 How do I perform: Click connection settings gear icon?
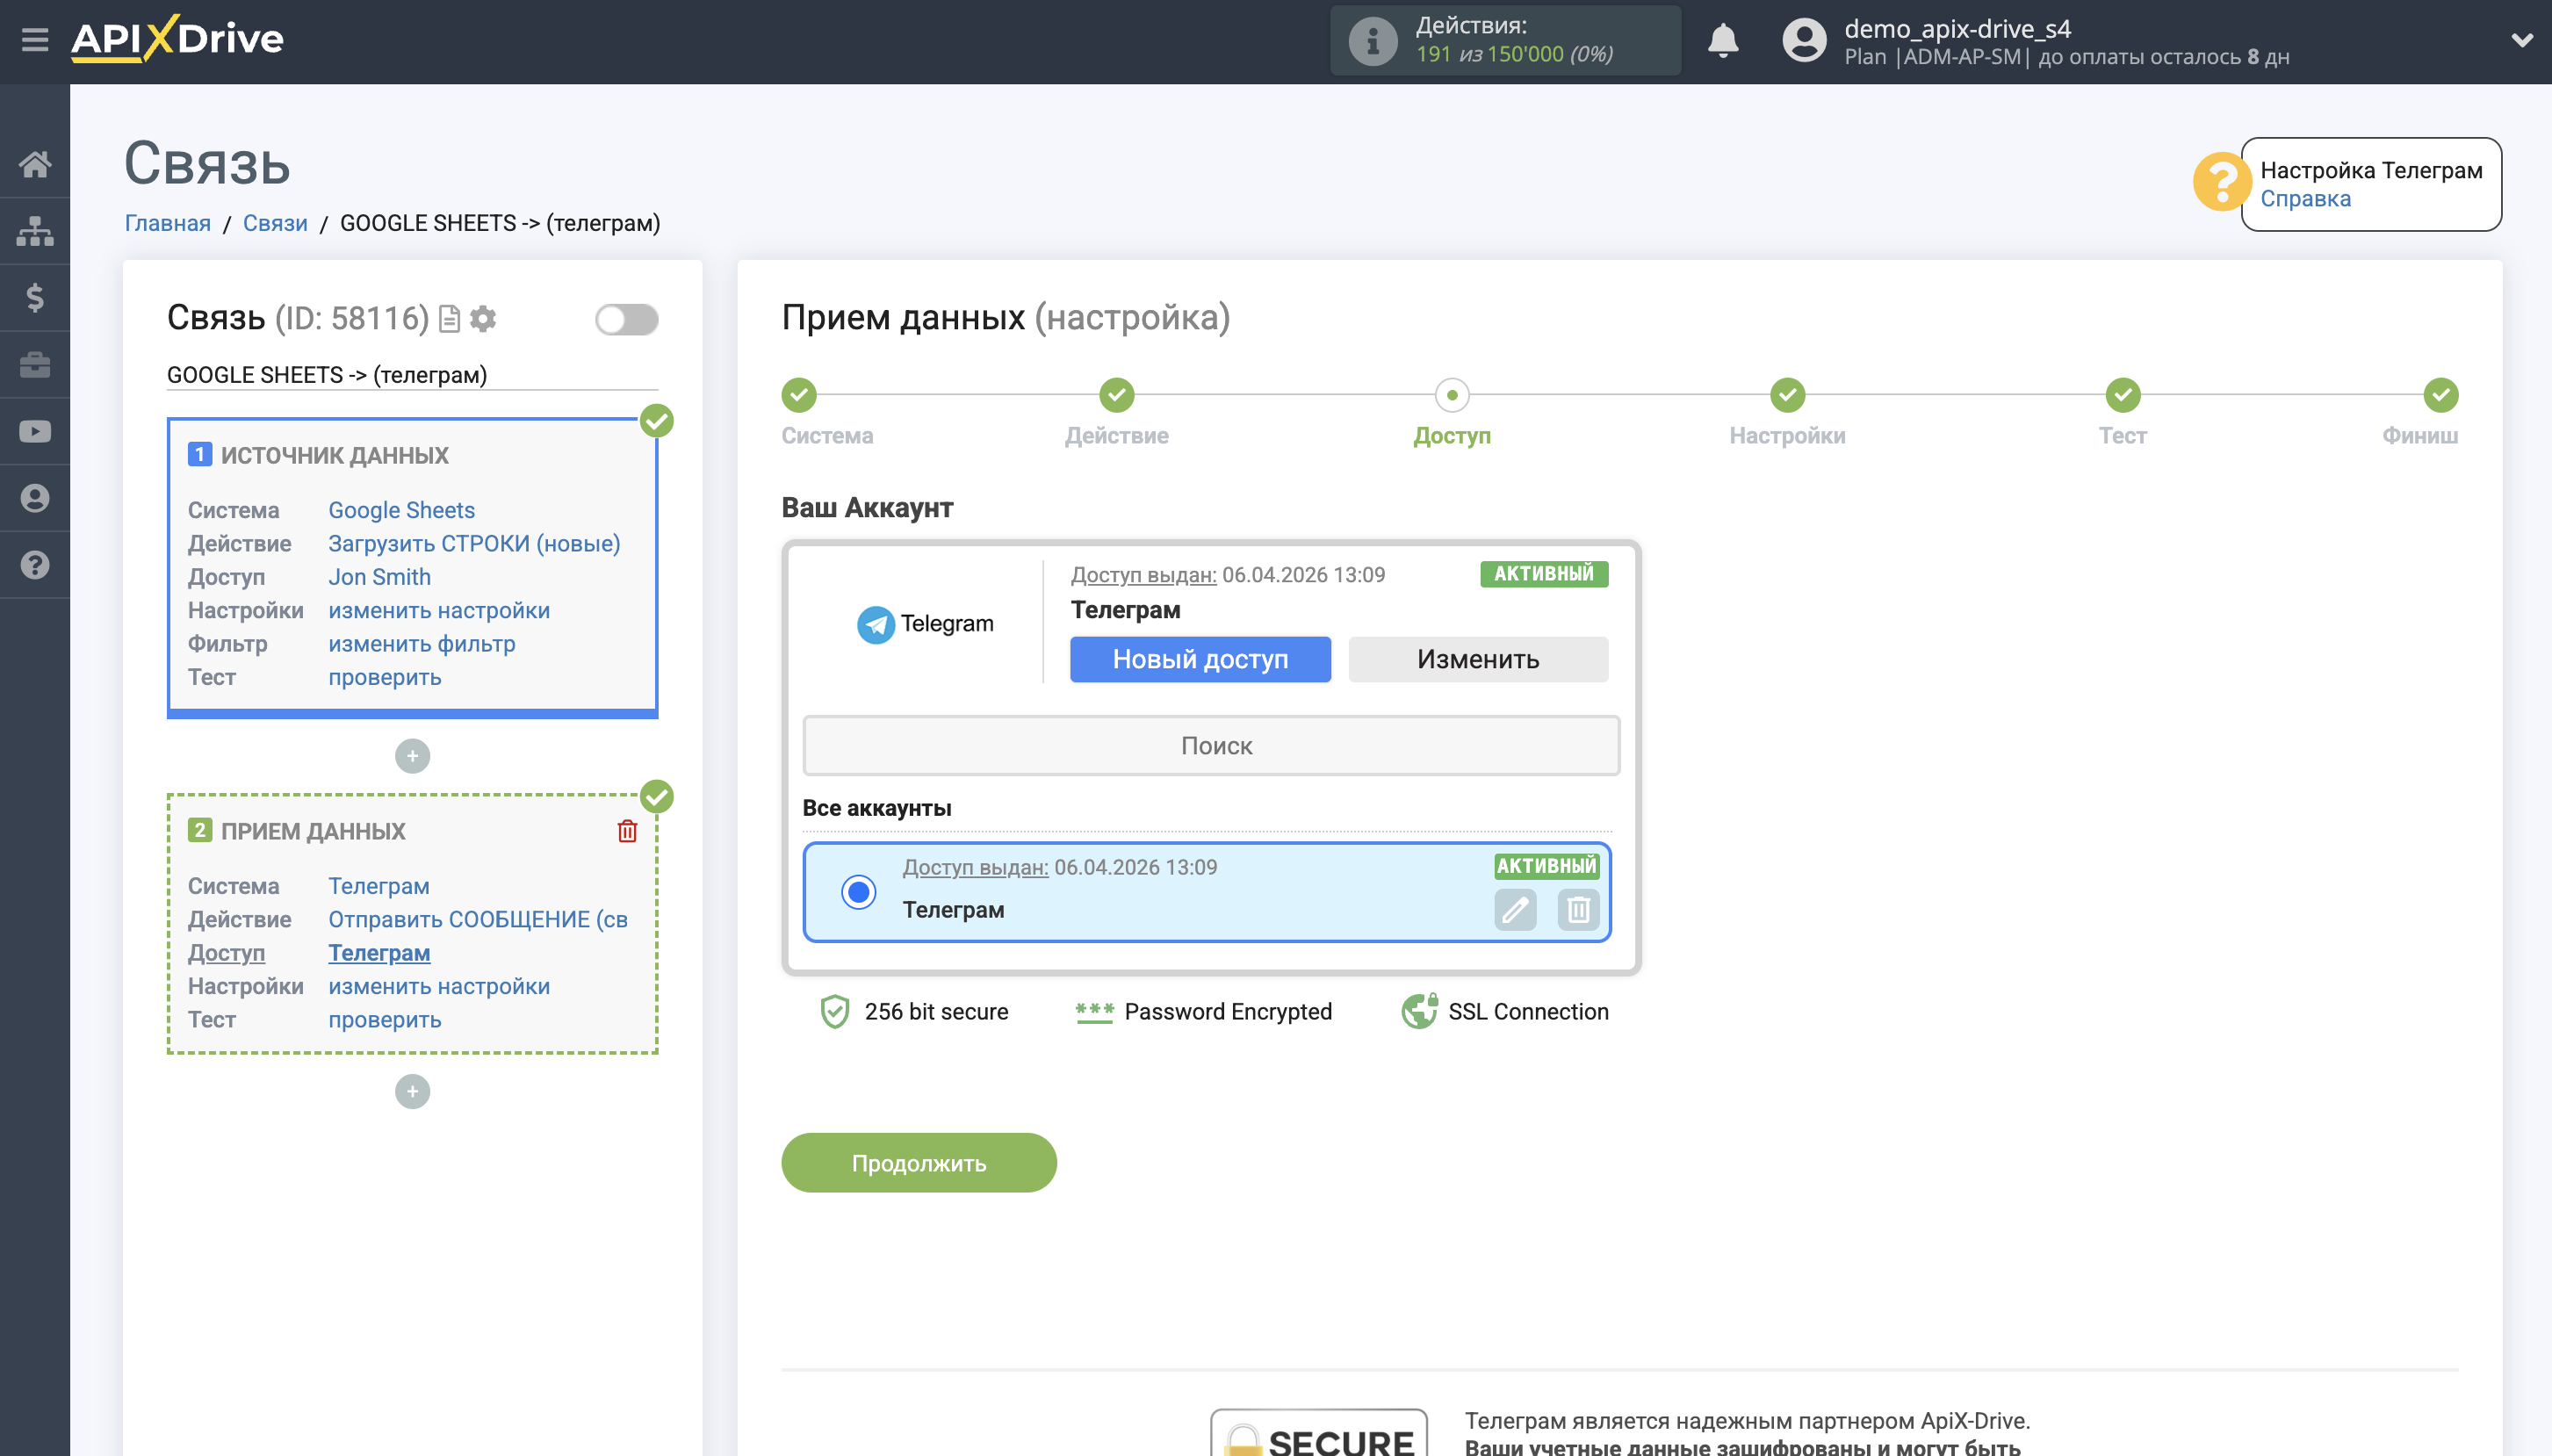[483, 319]
